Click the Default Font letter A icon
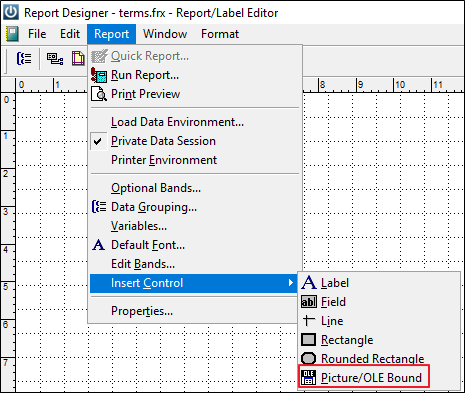Image resolution: width=465 pixels, height=393 pixels. click(x=99, y=245)
